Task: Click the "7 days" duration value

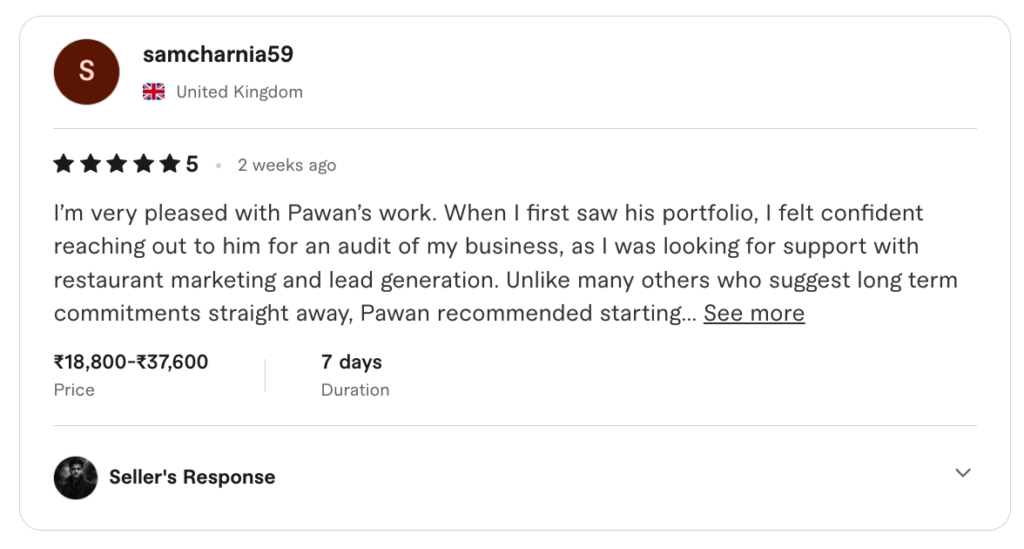Action: [351, 362]
